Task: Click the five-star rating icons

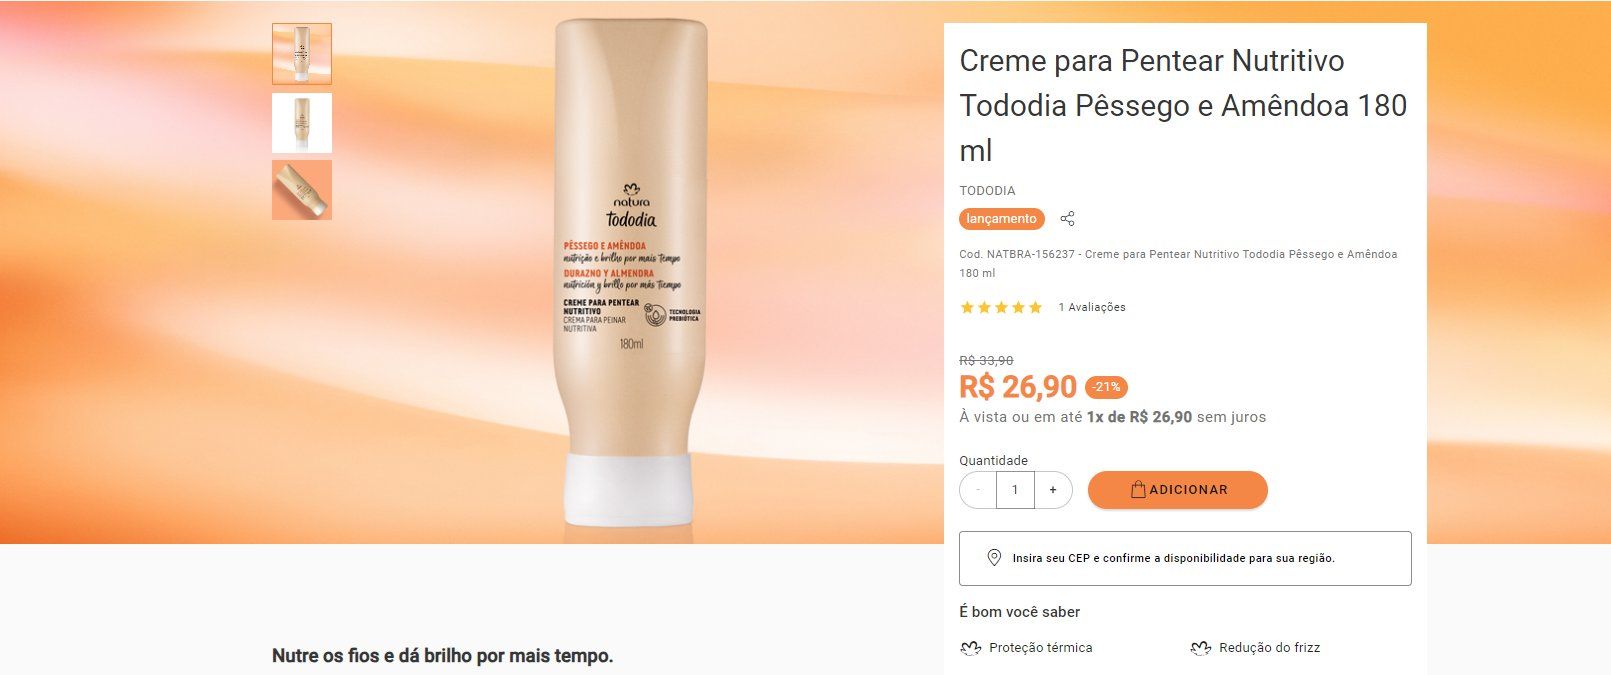Action: [x=1001, y=307]
